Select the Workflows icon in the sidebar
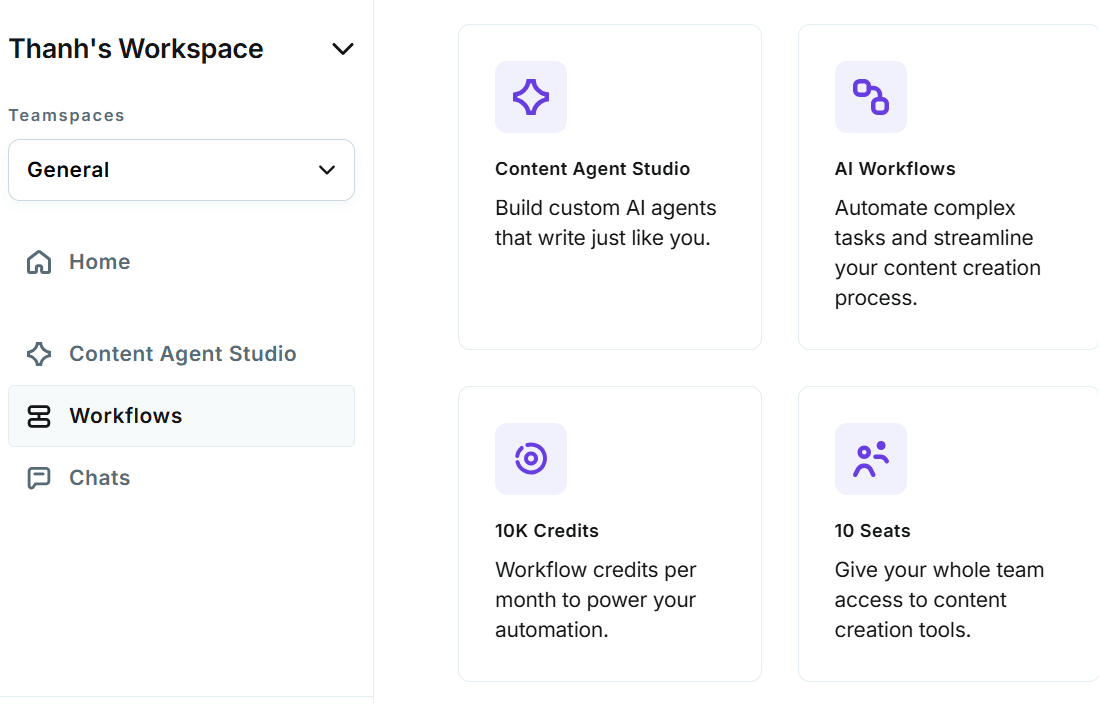The width and height of the screenshot is (1099, 704). (39, 416)
